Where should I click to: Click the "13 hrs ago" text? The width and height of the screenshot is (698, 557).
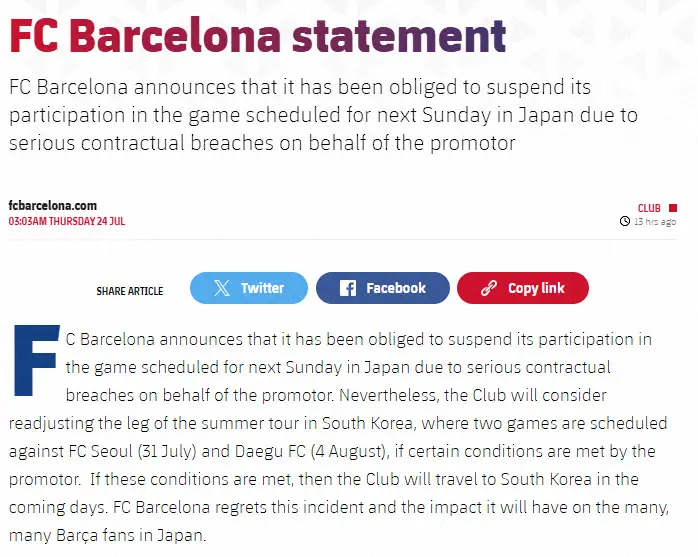click(x=655, y=221)
